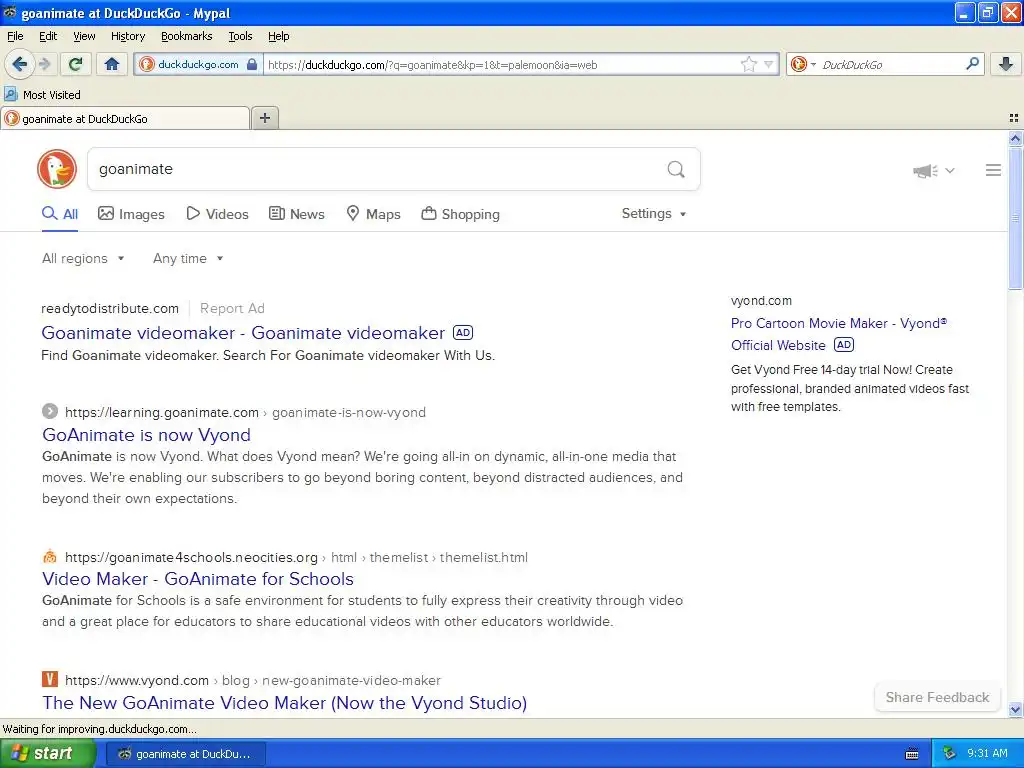
Task: Open the Bookmarks menu
Action: click(x=186, y=36)
